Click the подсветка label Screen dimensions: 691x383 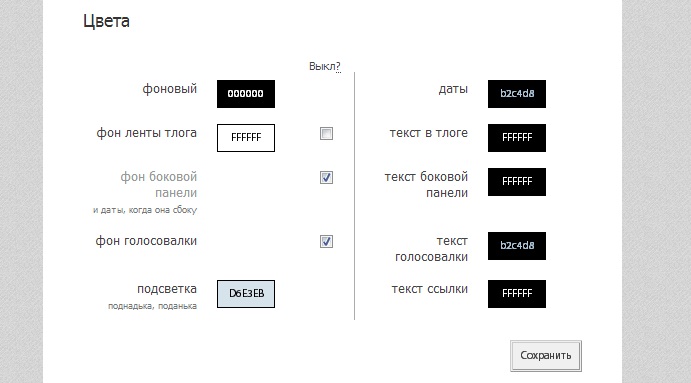point(167,289)
